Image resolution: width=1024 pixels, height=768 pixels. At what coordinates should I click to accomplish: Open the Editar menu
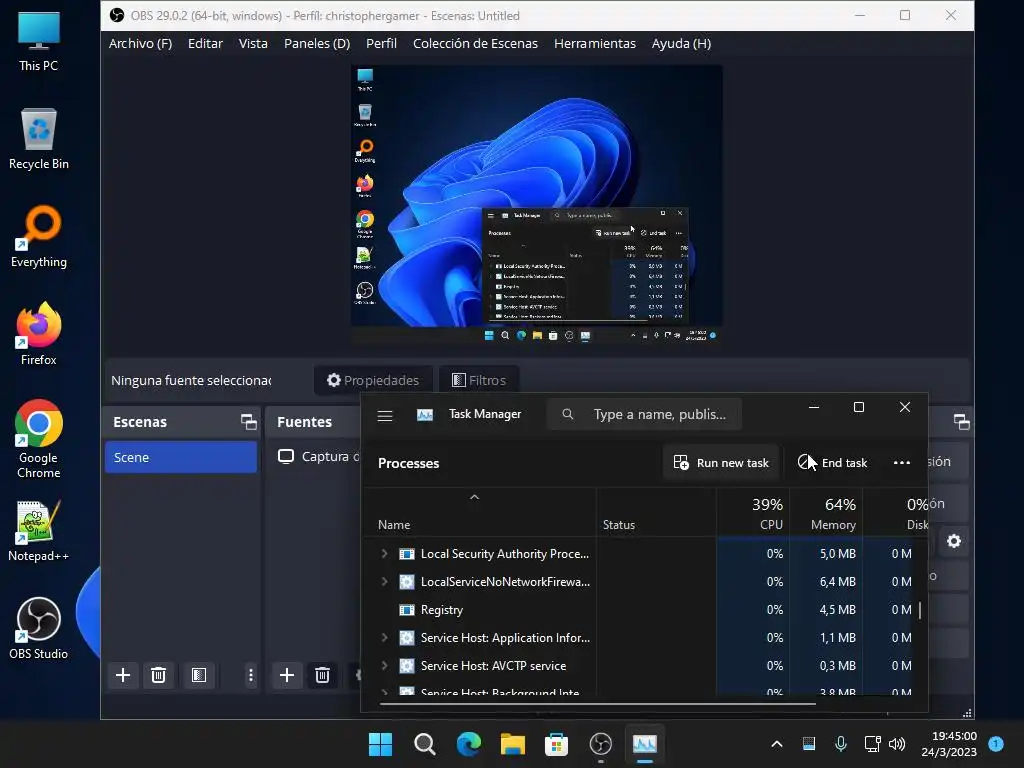pos(205,44)
